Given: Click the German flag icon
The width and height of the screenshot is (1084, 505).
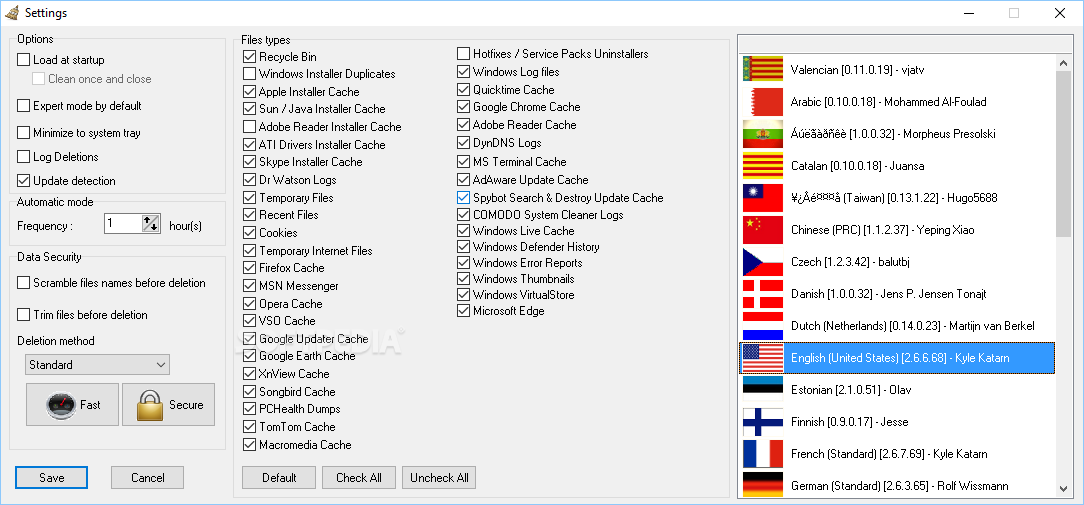Looking at the screenshot, I should (x=763, y=484).
